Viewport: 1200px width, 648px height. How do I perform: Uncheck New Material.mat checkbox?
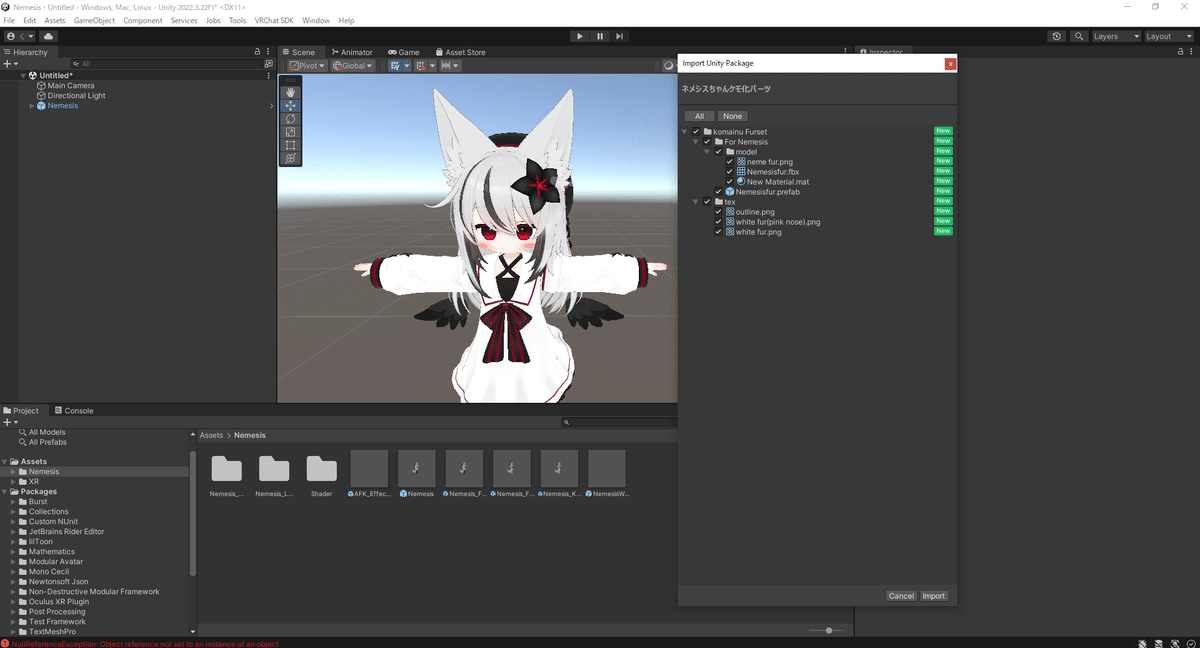(x=729, y=182)
